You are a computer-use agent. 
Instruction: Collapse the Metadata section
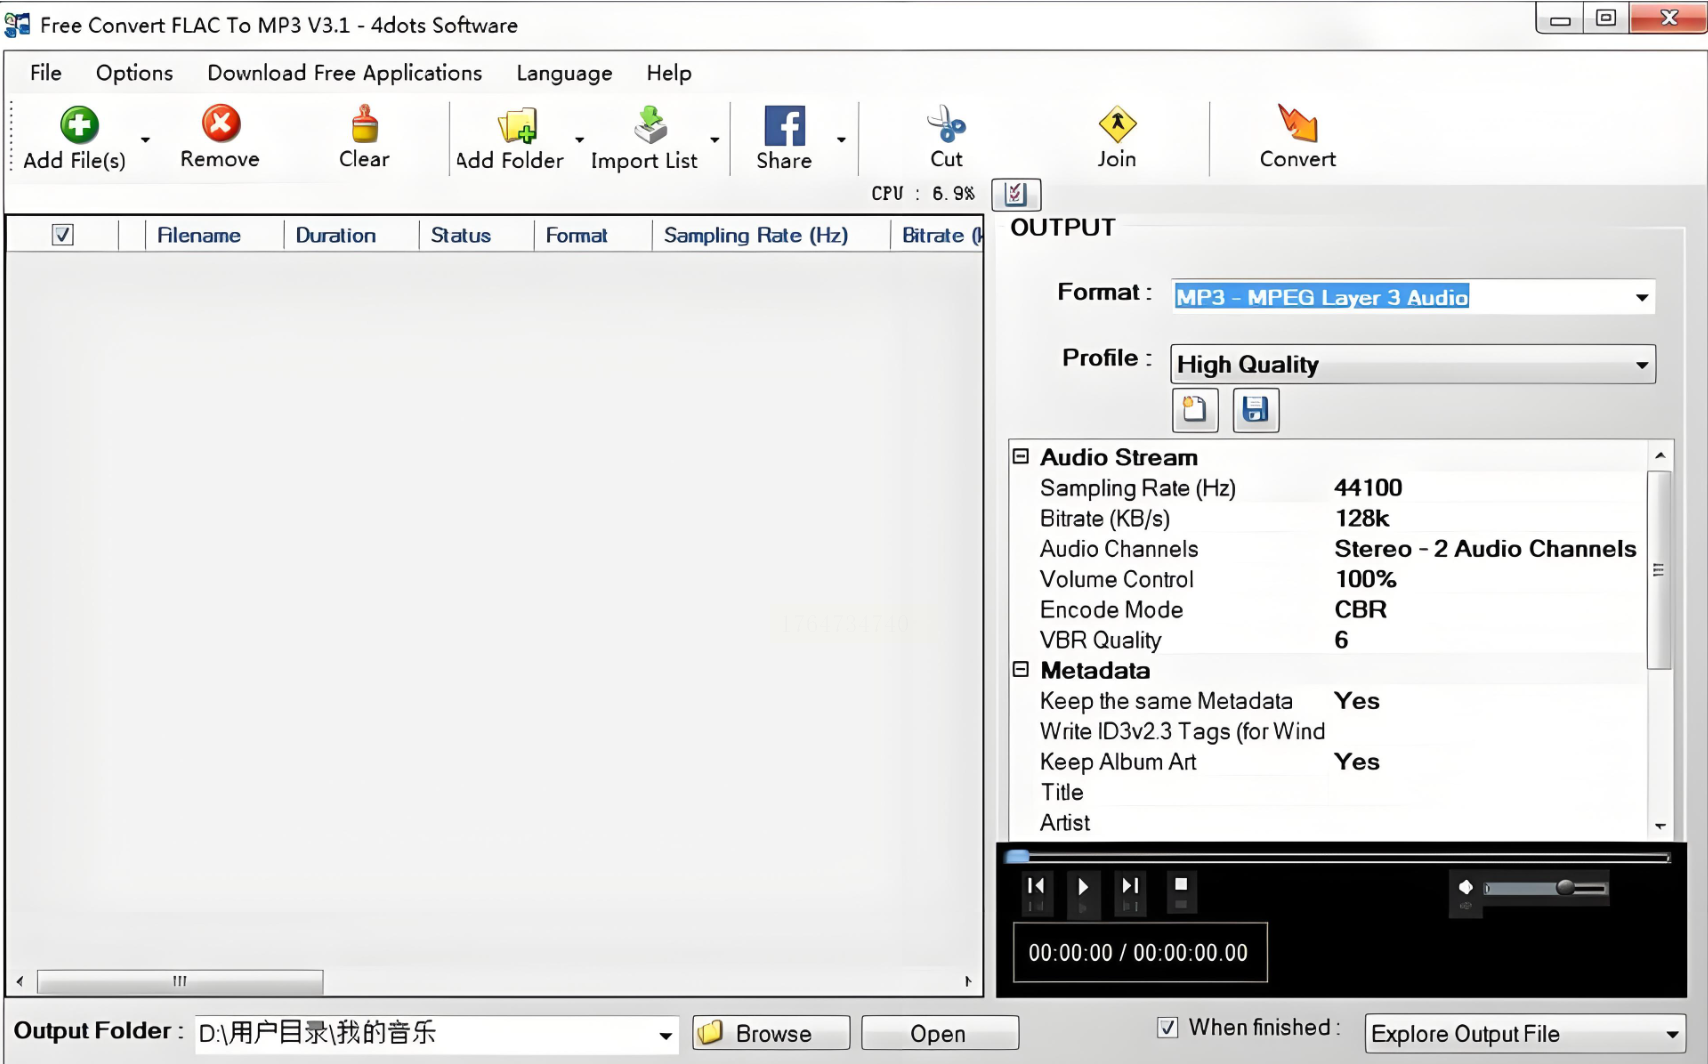coord(1021,669)
